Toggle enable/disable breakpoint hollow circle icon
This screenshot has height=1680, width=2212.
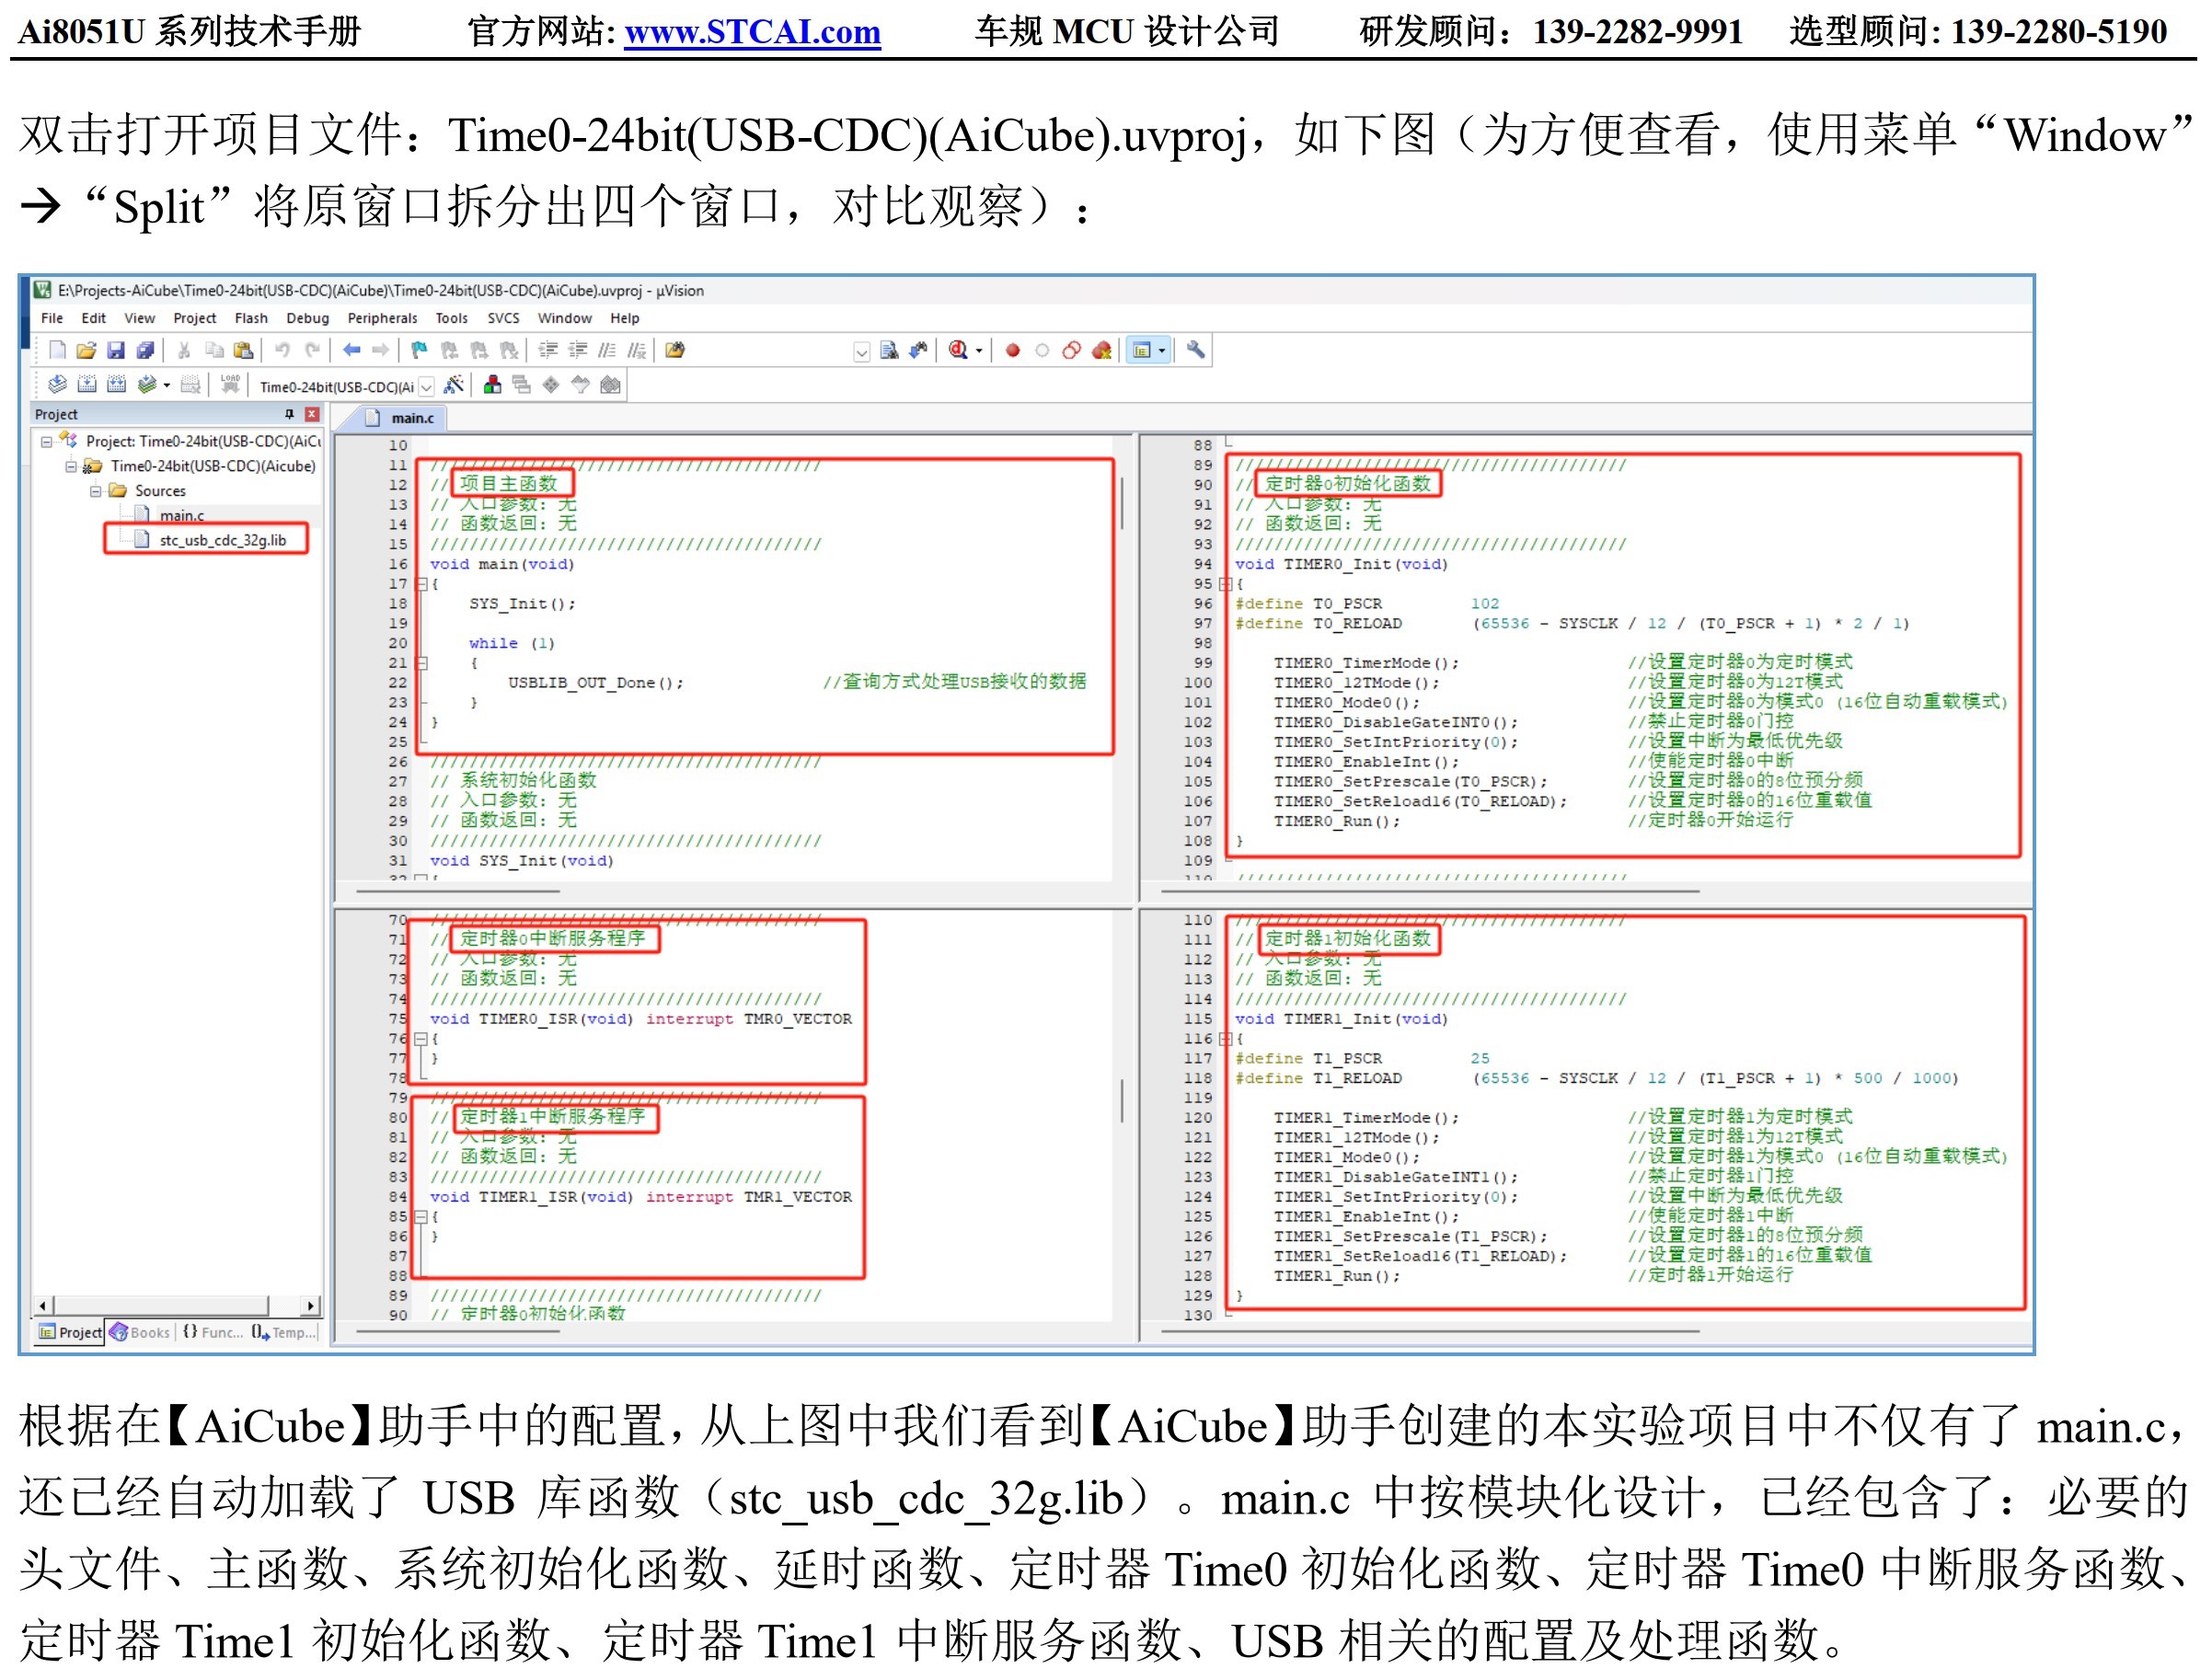click(x=1042, y=351)
